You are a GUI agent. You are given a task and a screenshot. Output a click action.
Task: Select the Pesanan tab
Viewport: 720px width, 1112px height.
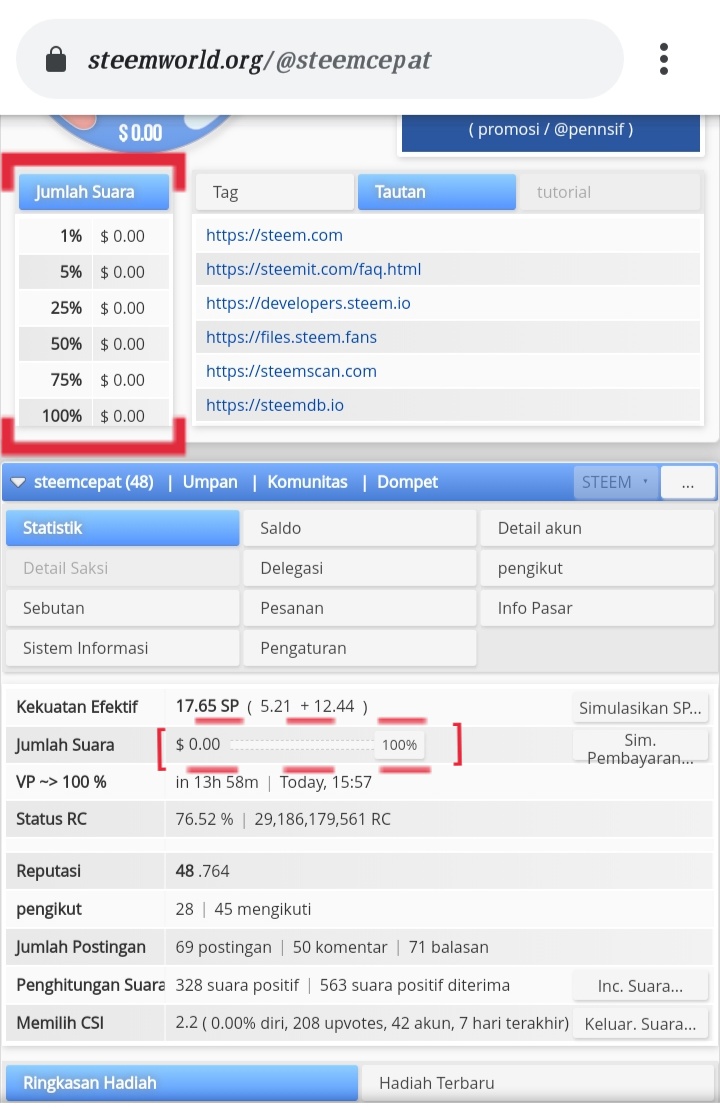point(359,608)
